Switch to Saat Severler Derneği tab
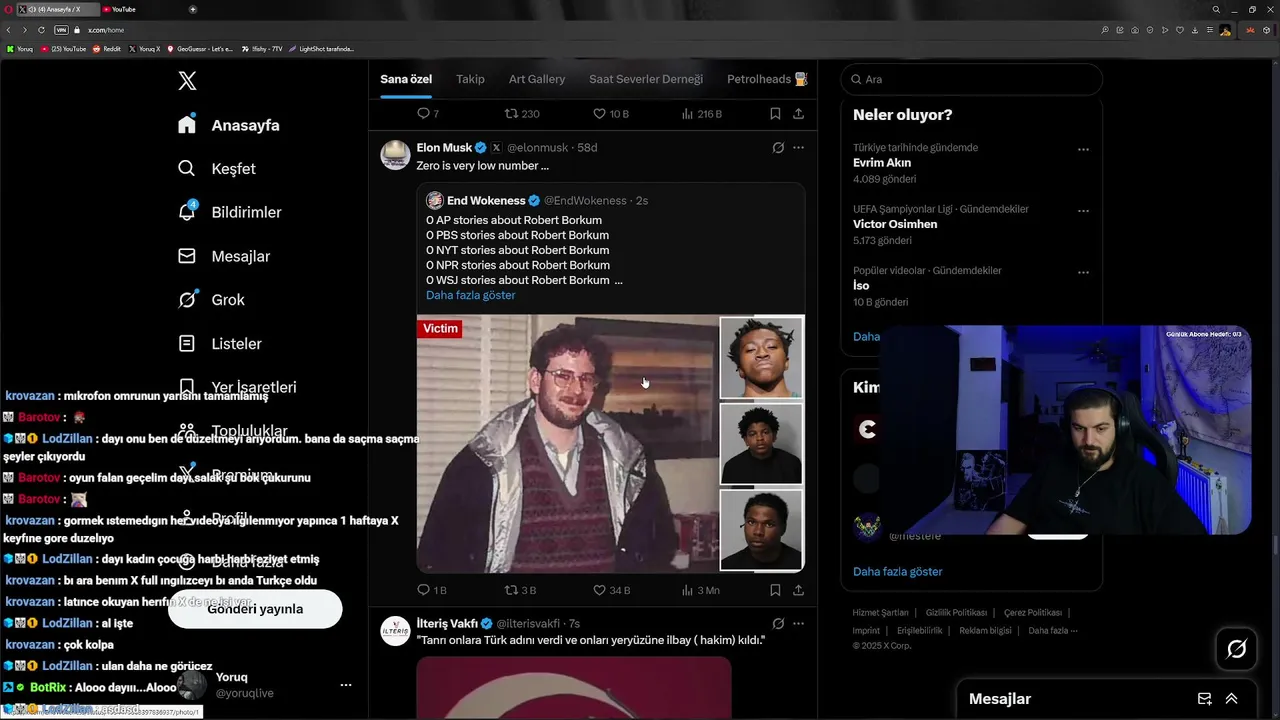 (x=646, y=79)
